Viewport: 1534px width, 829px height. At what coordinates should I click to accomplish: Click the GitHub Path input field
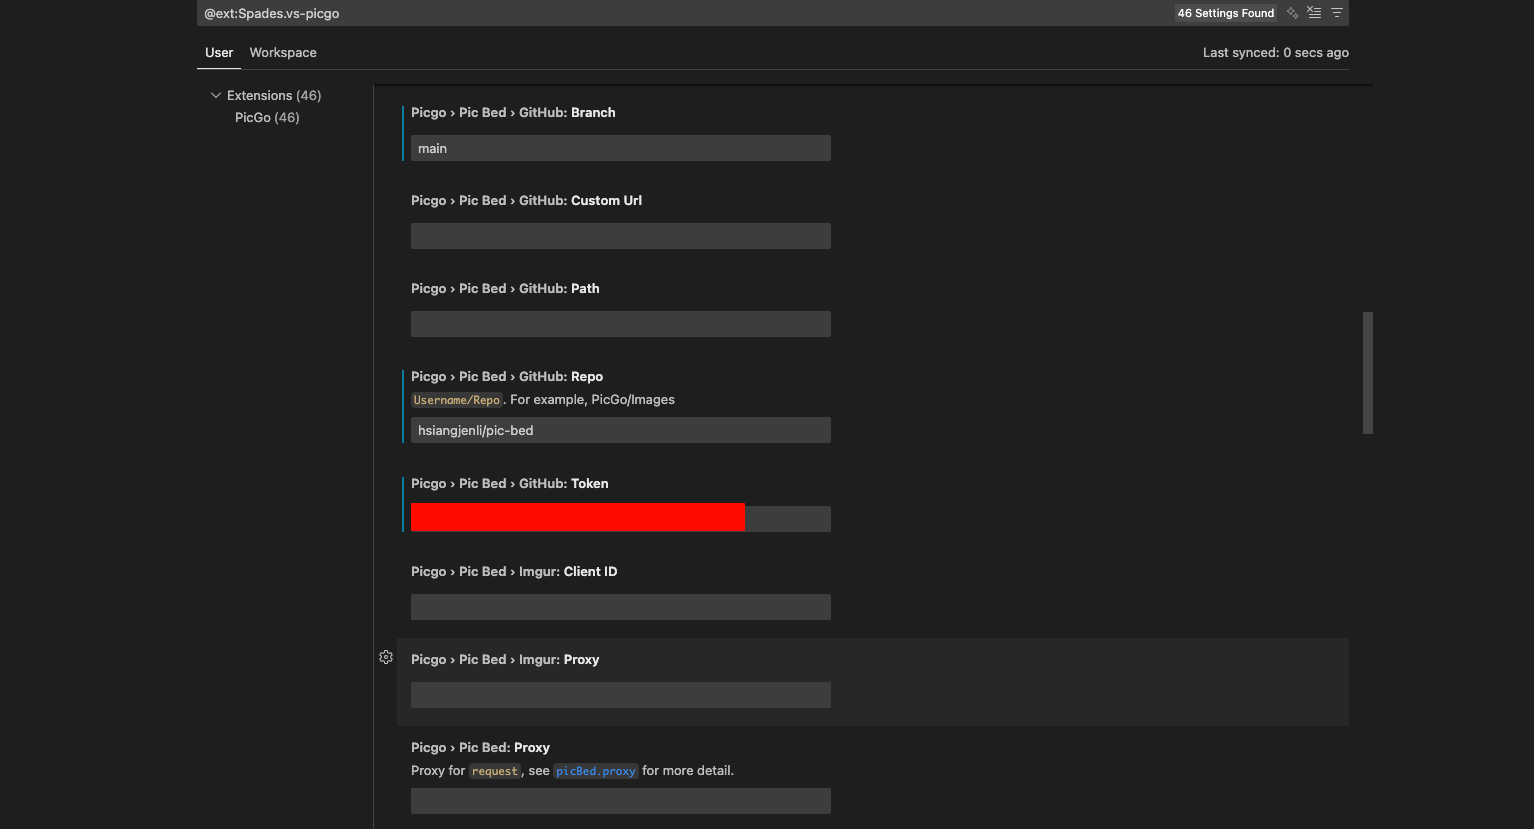click(621, 324)
